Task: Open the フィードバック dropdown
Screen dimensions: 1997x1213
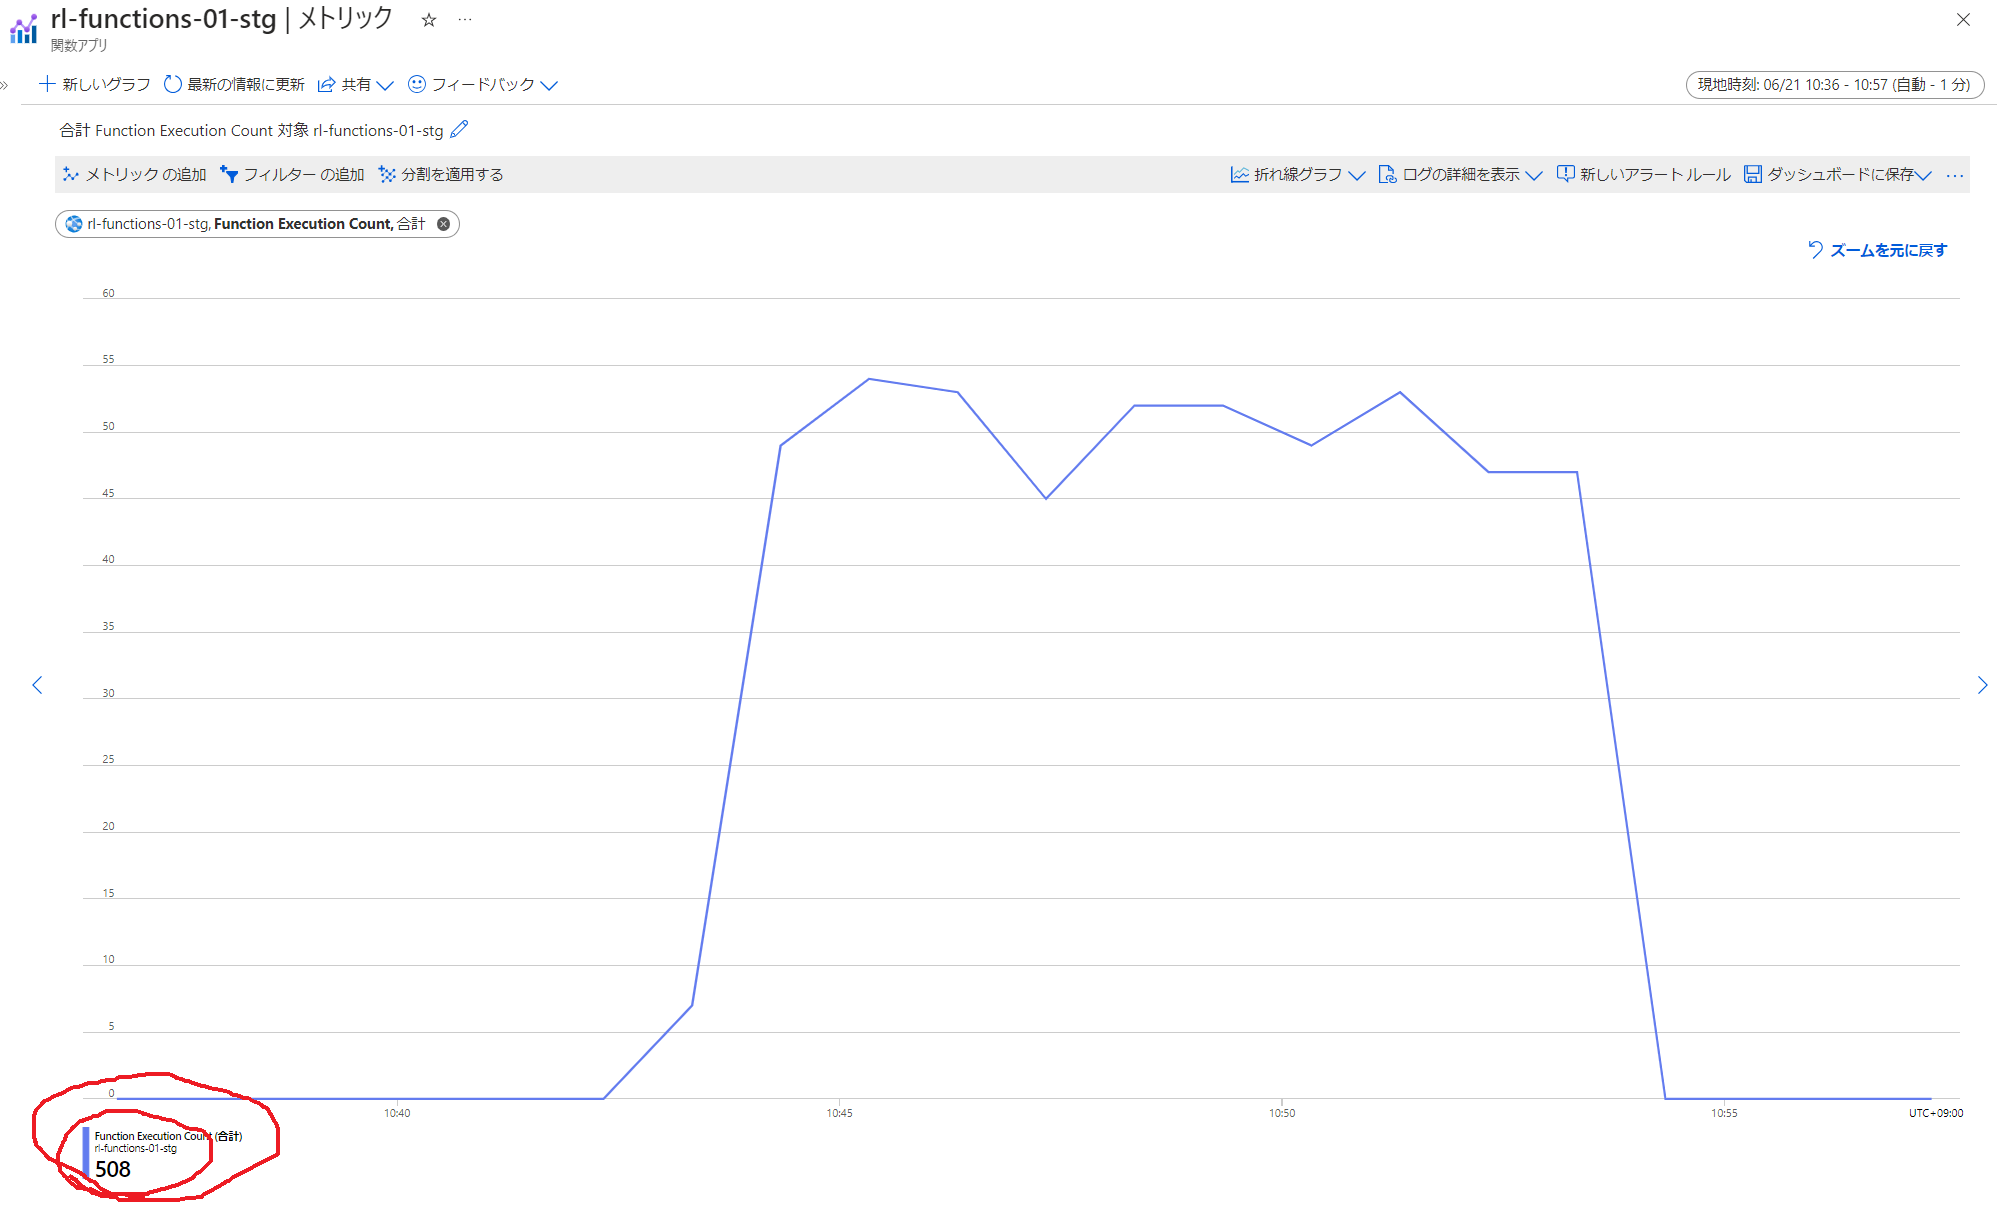Action: (483, 84)
